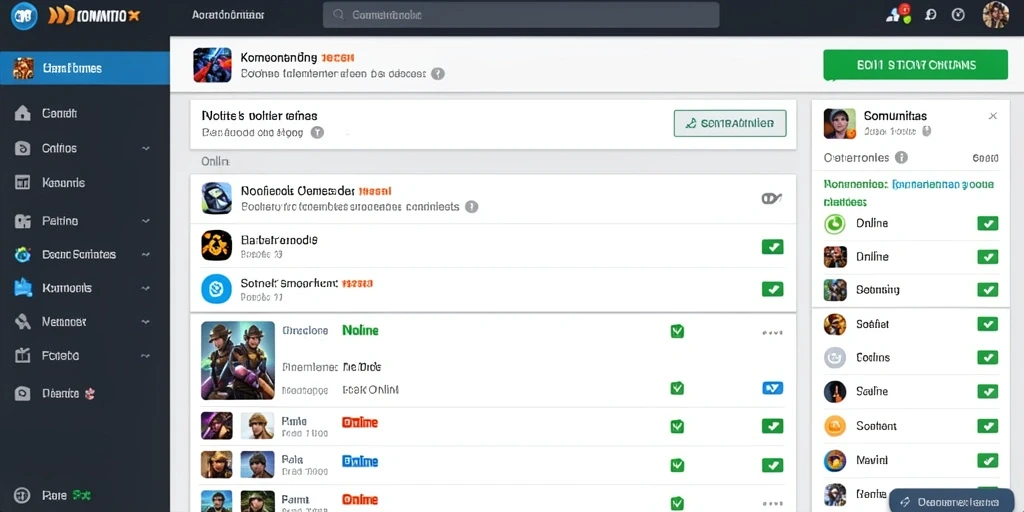
Task: Click the green and blue Nonœnenioe link text
Action: click(909, 193)
